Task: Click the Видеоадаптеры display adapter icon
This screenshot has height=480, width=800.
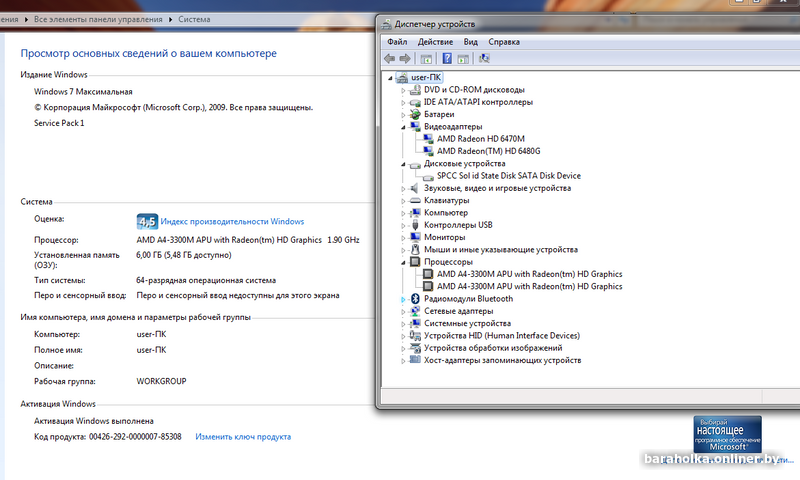Action: click(415, 127)
